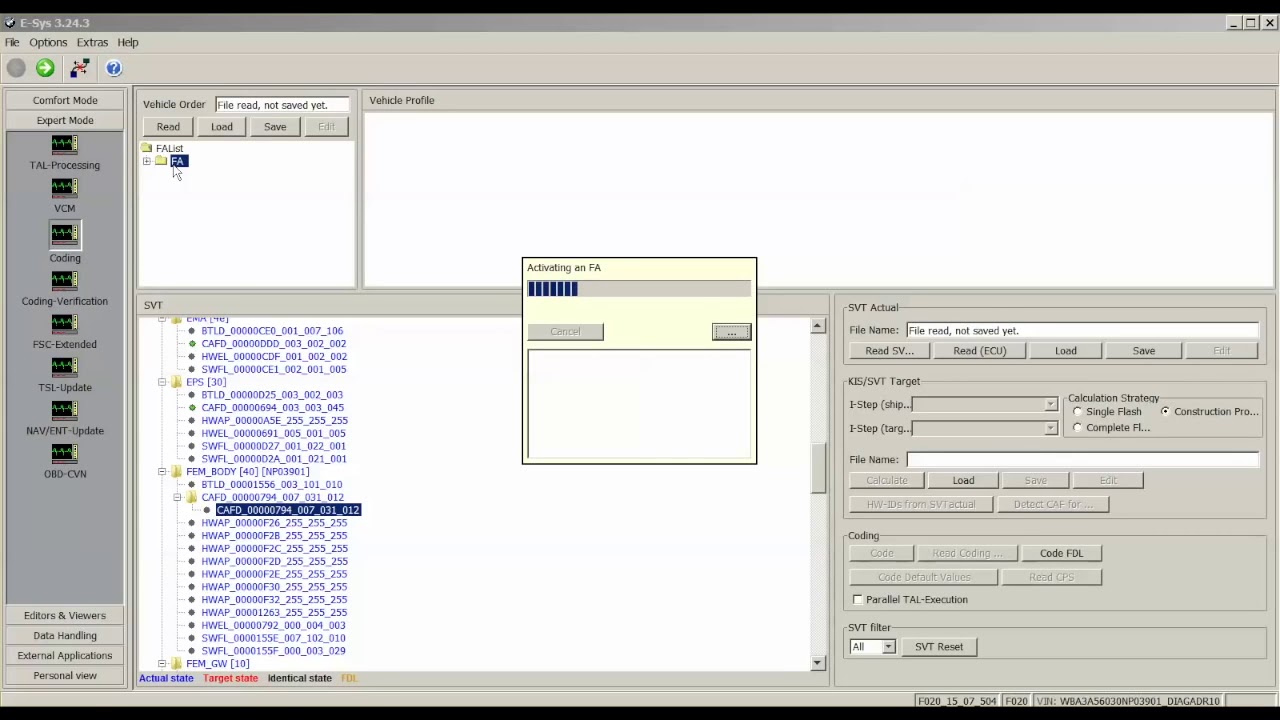Click the Vehicle Order Load button
Image resolution: width=1280 pixels, height=720 pixels.
(221, 127)
